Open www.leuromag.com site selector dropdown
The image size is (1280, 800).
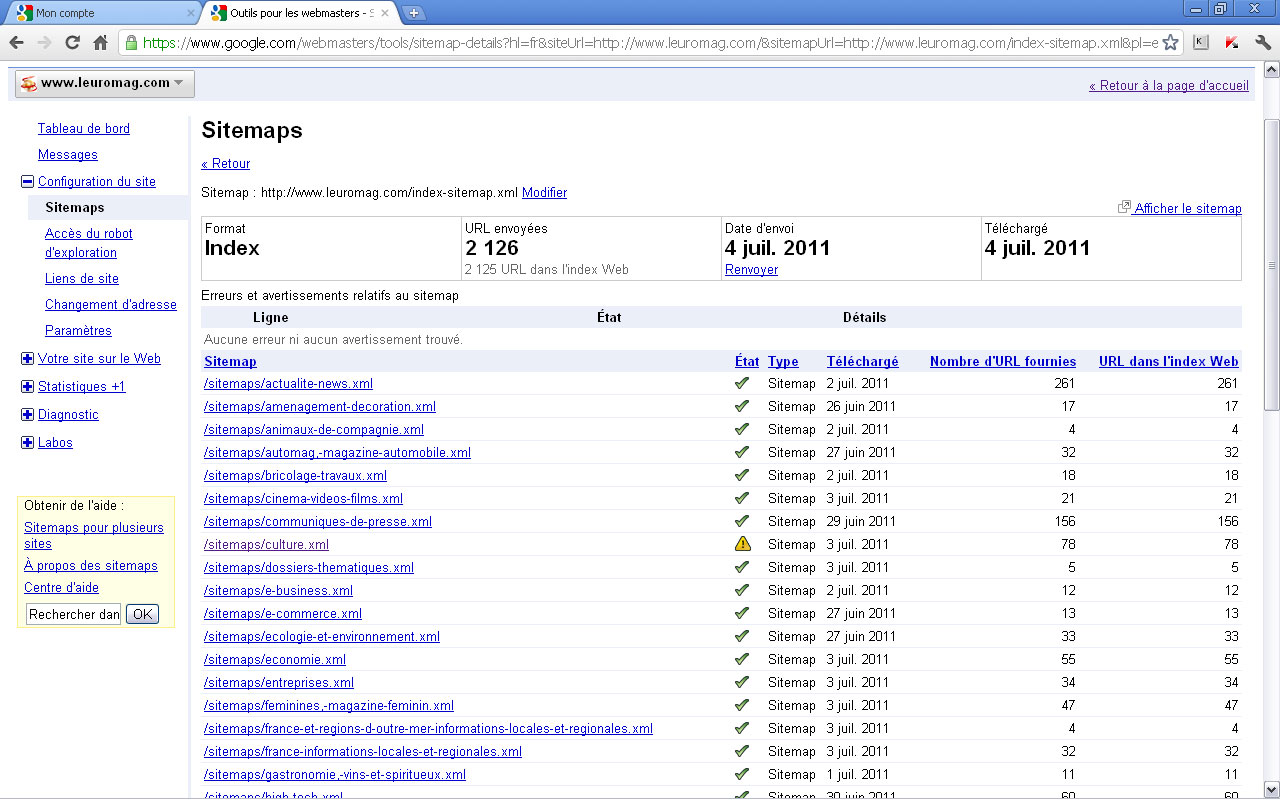pyautogui.click(x=105, y=84)
